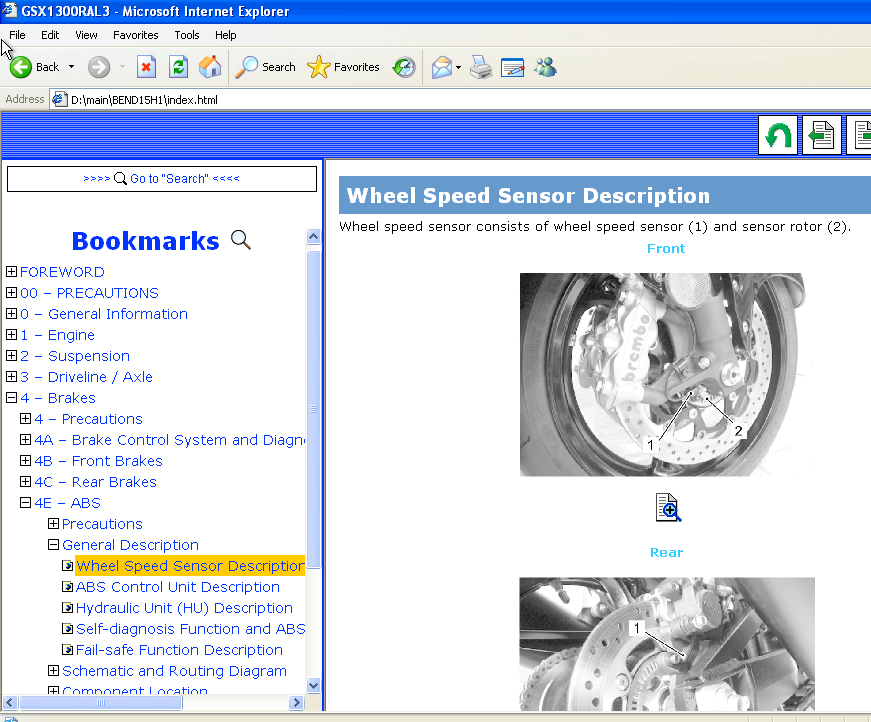
Task: Expand the 4C – Rear Brakes node
Action: (x=25, y=482)
